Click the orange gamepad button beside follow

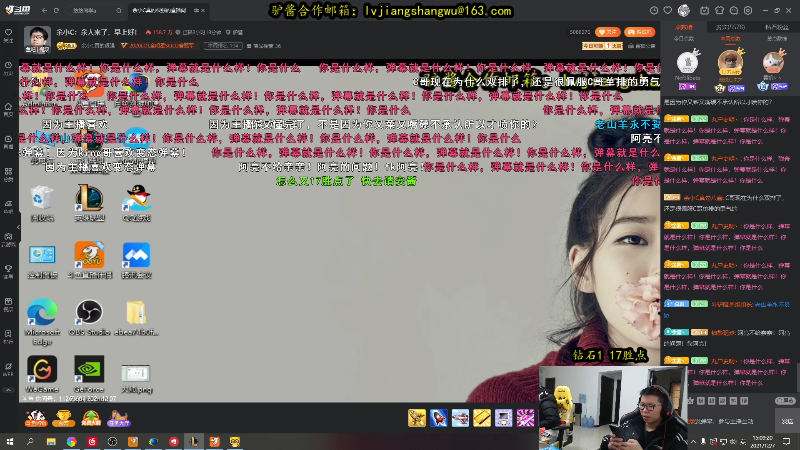tap(639, 32)
